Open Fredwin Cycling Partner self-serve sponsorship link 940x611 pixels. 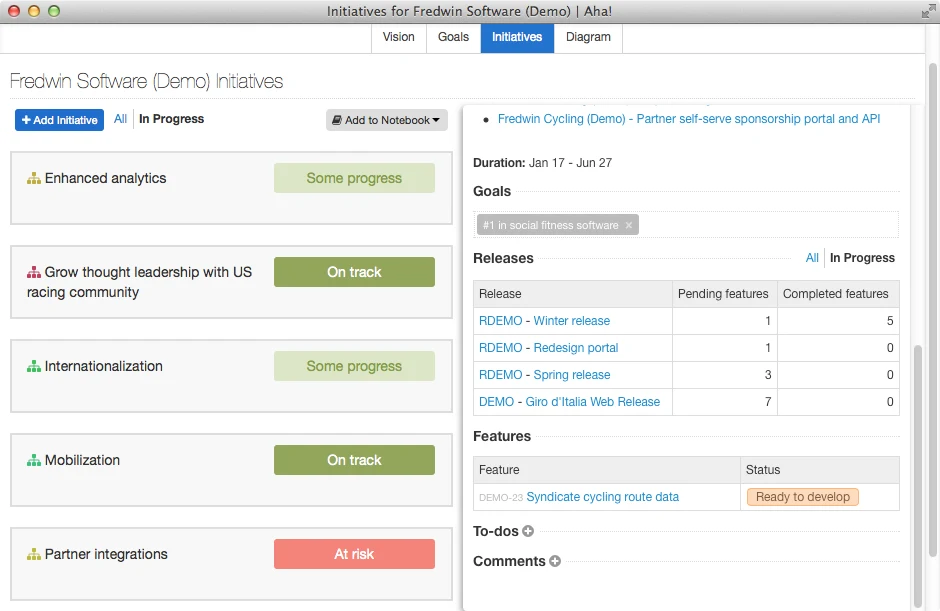click(x=689, y=119)
